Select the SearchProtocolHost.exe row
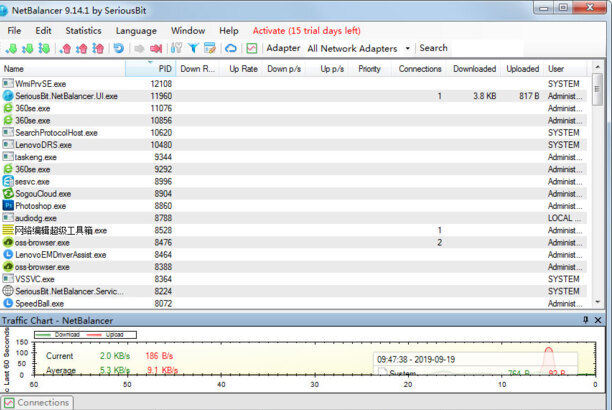Screen dimensions: 612x410 click(x=294, y=132)
